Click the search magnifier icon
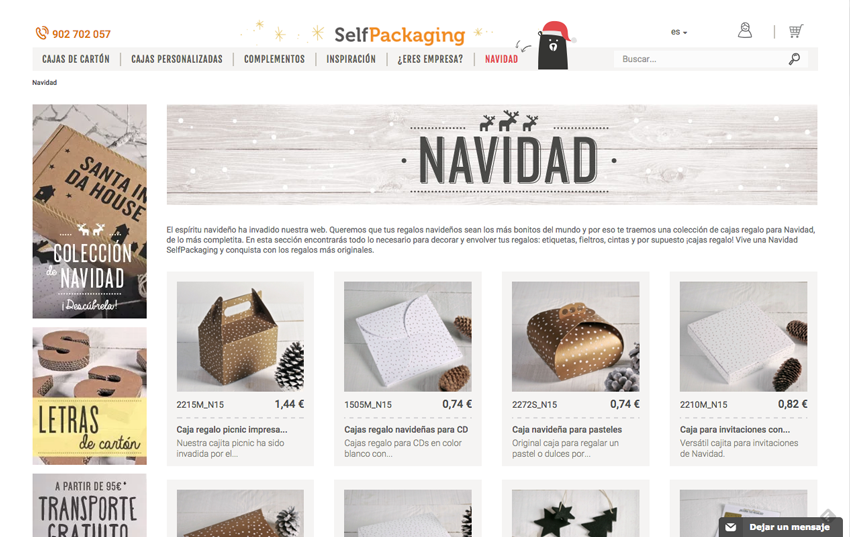 [794, 59]
